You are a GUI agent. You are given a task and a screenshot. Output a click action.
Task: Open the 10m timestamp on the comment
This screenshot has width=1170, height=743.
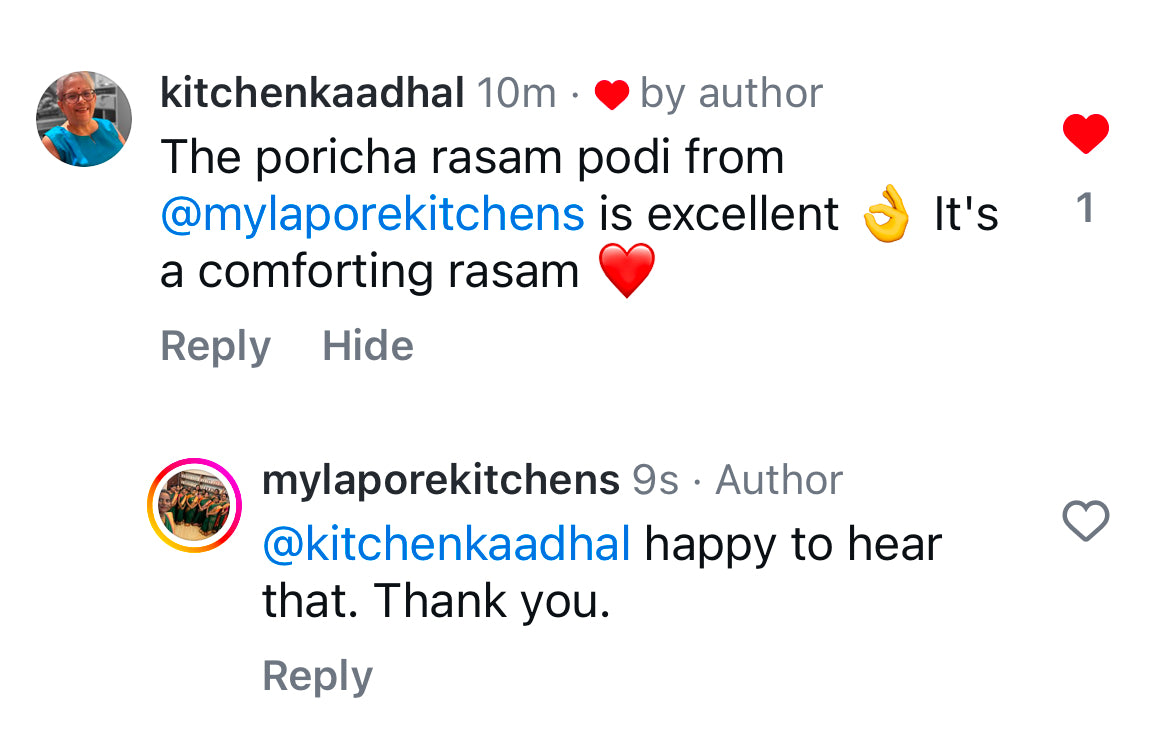point(516,92)
